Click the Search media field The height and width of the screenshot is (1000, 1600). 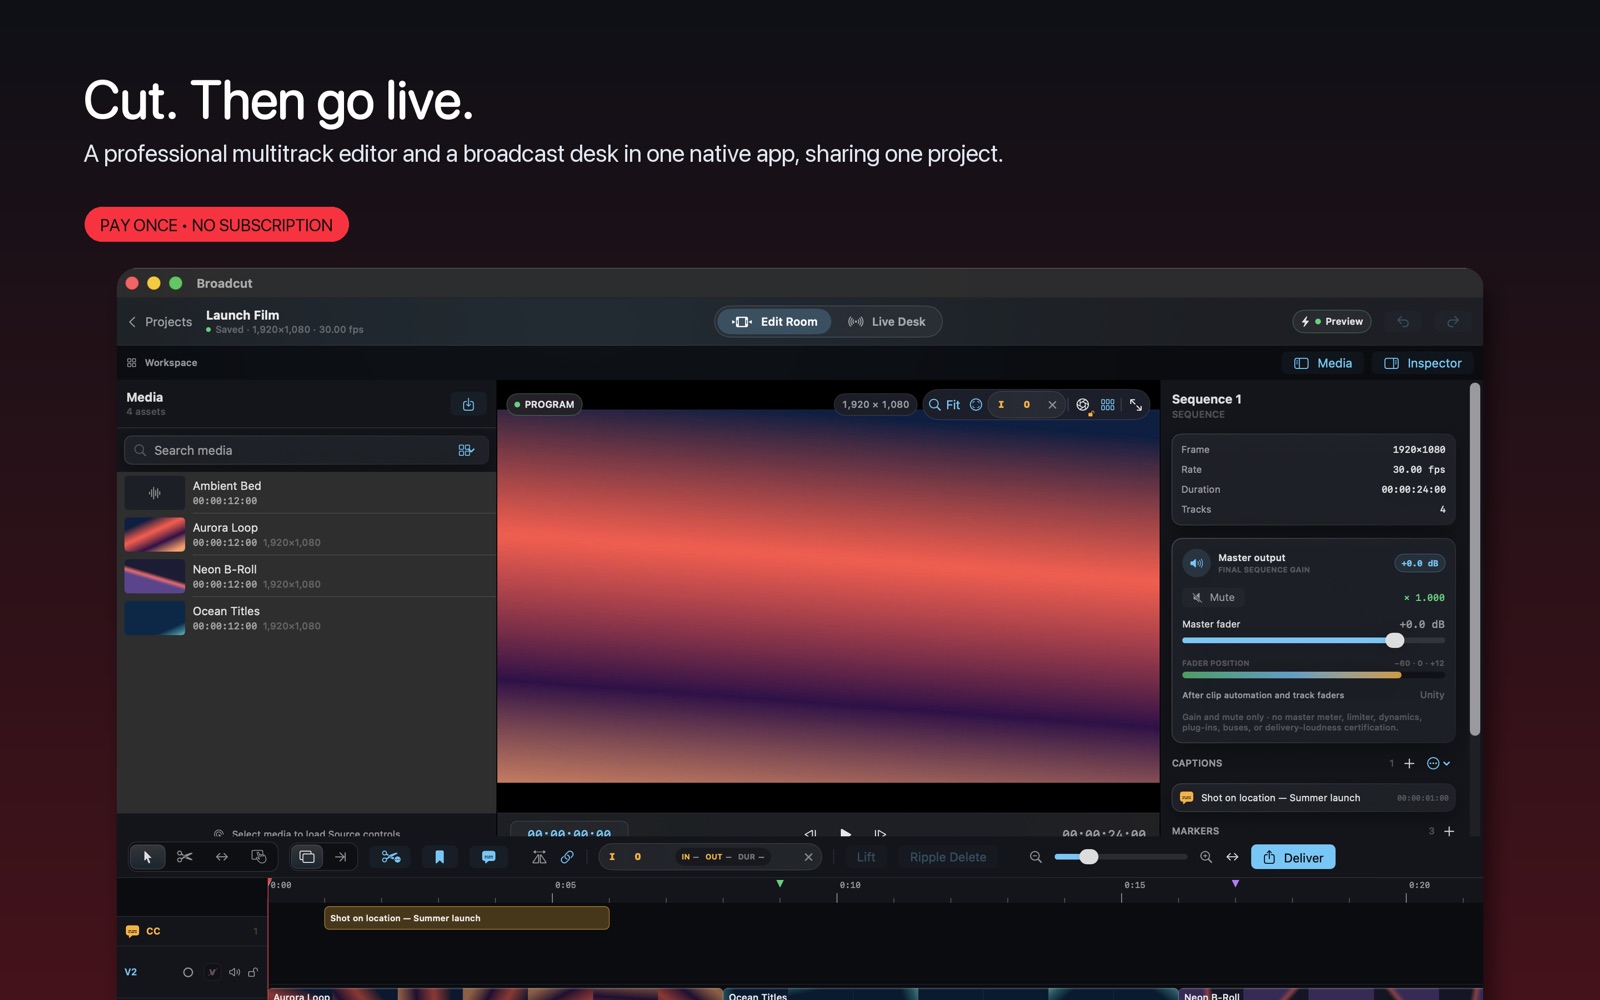[x=306, y=450]
